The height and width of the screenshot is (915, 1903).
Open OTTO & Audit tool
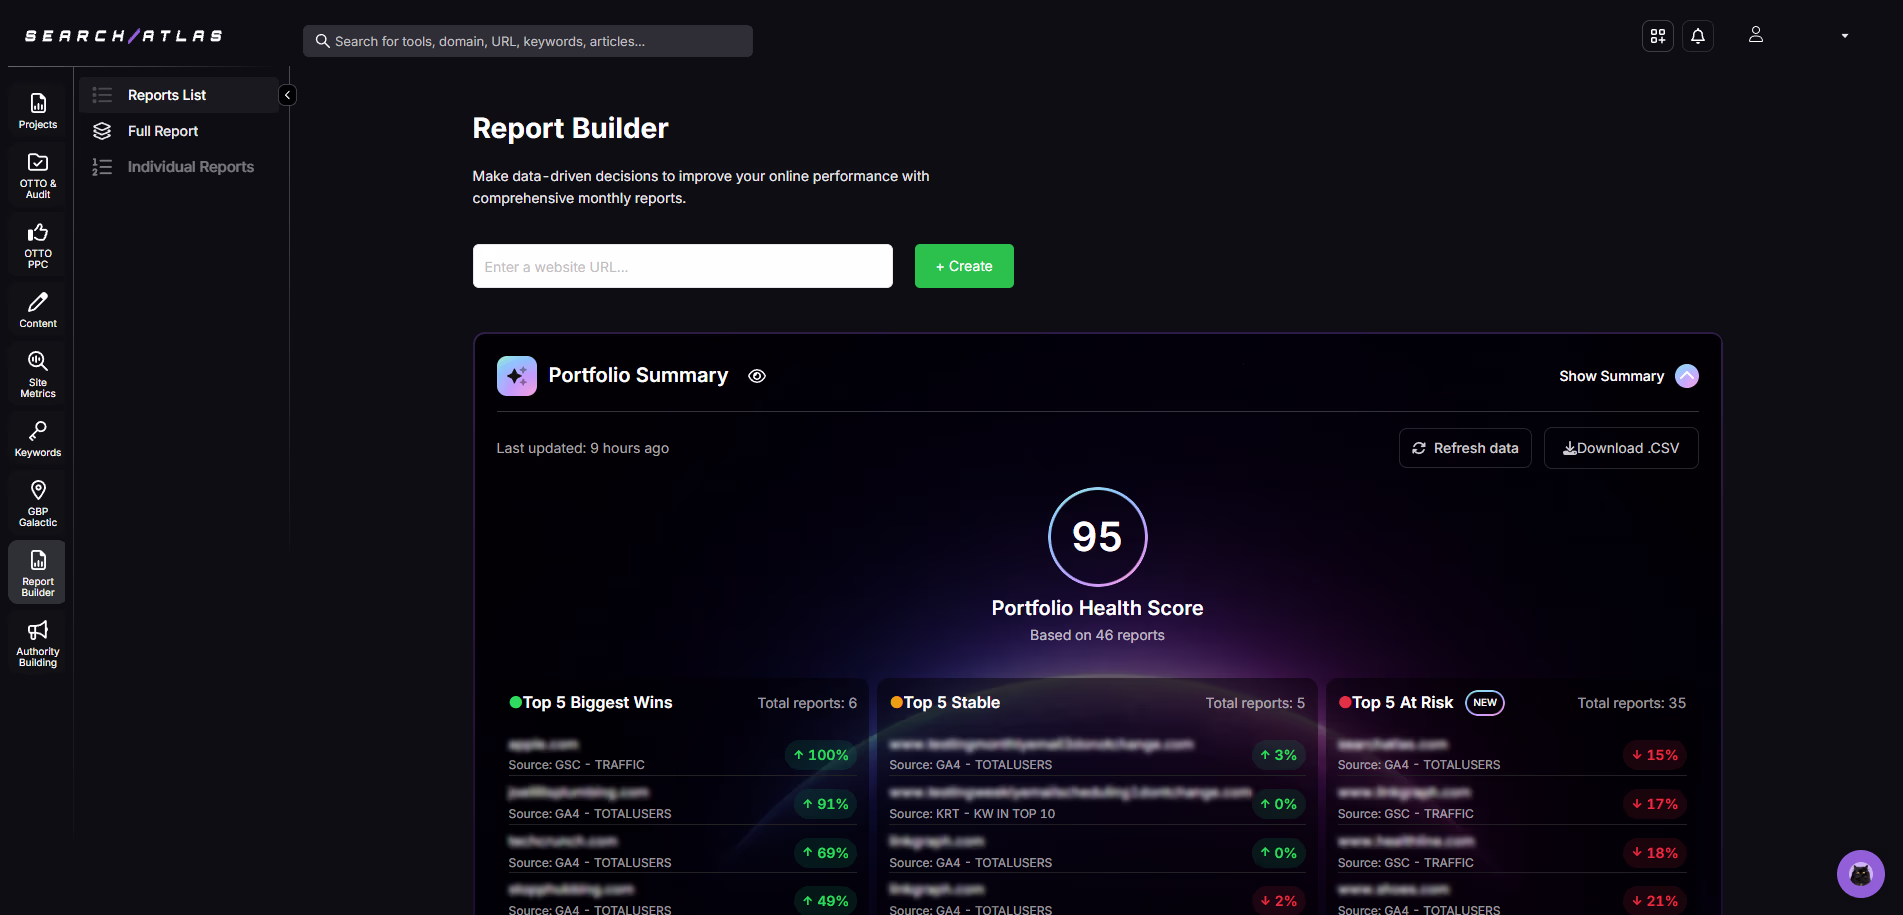38,175
